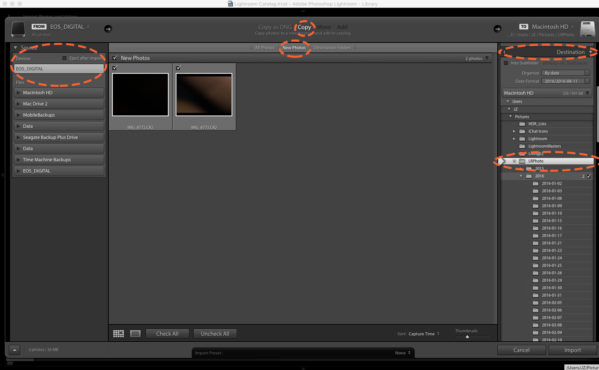Select the highlighted LRPhoto destination folder
This screenshot has height=370, width=599.
[549, 162]
